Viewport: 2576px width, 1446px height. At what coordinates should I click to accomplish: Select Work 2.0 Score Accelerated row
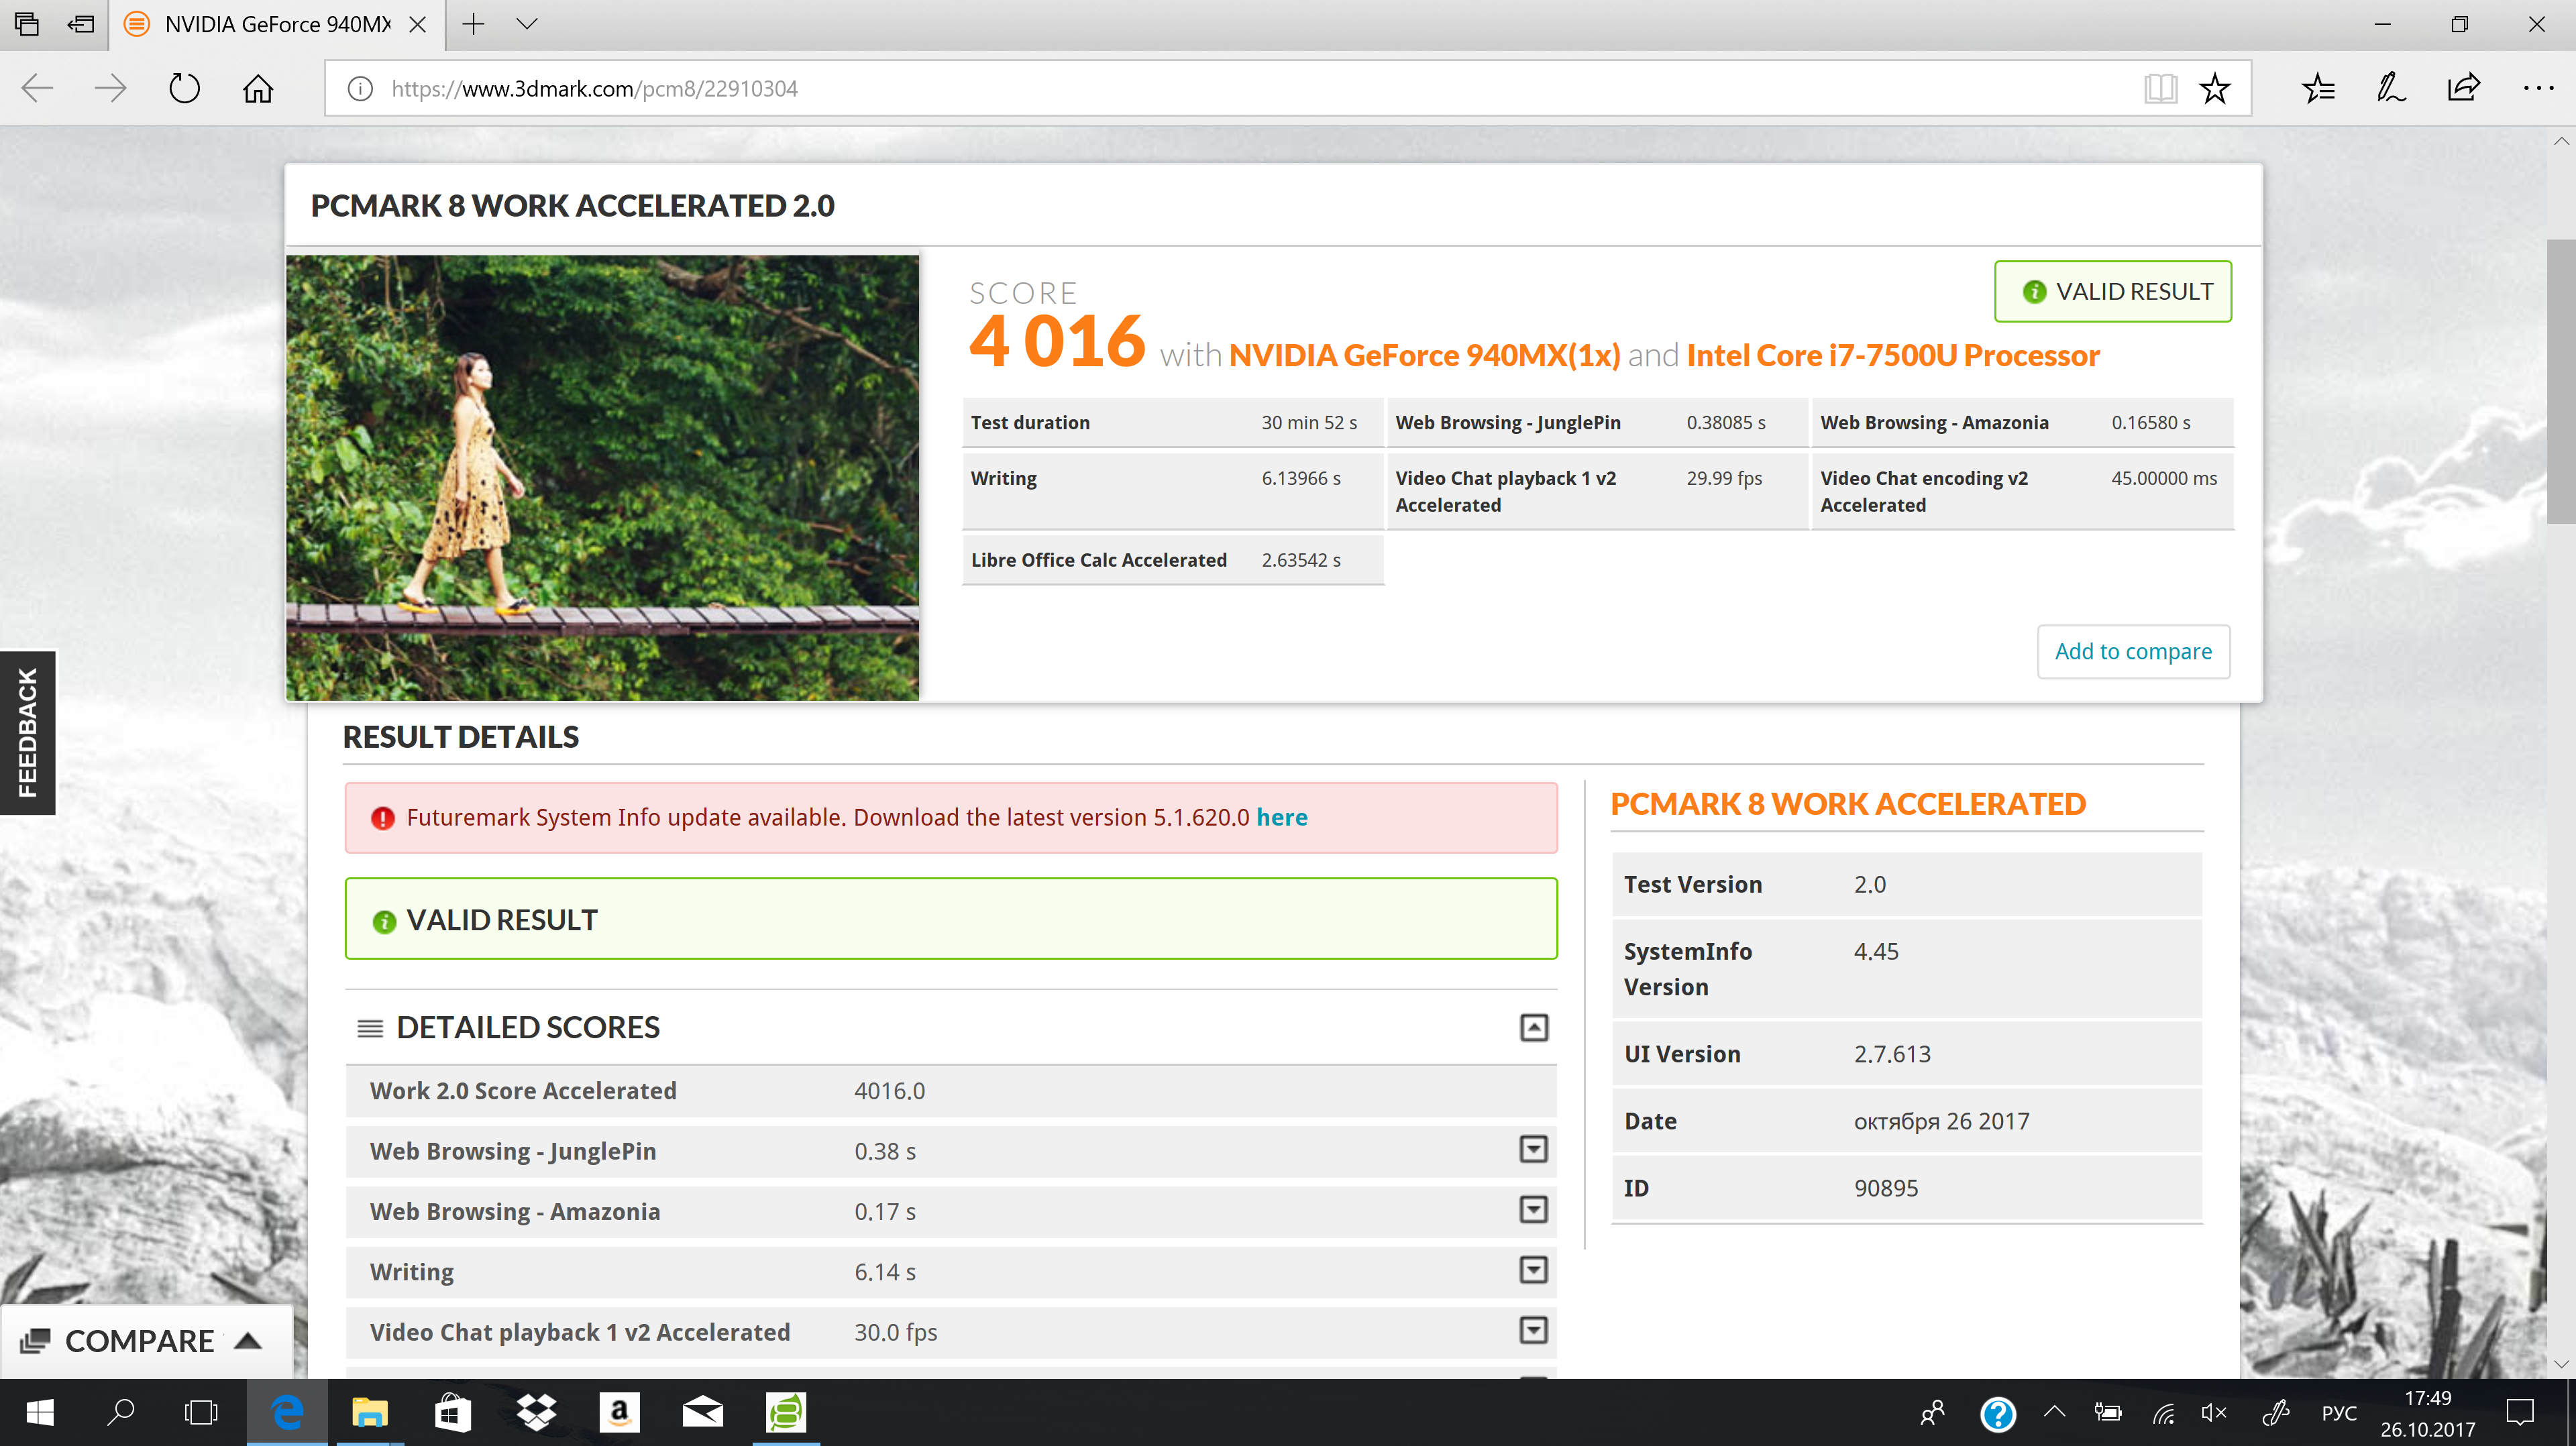pyautogui.click(x=951, y=1091)
